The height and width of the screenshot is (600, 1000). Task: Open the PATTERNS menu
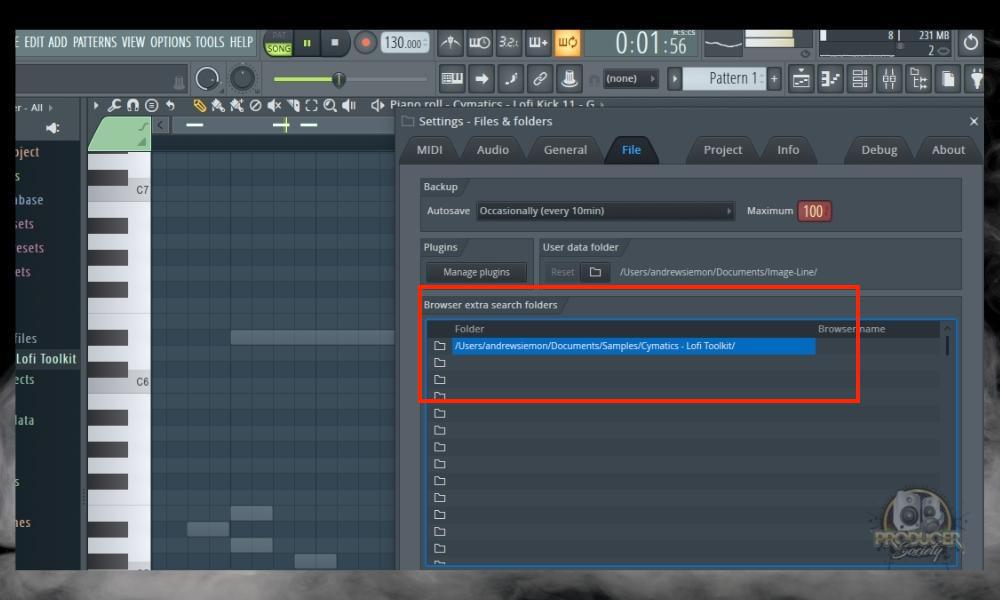click(94, 43)
